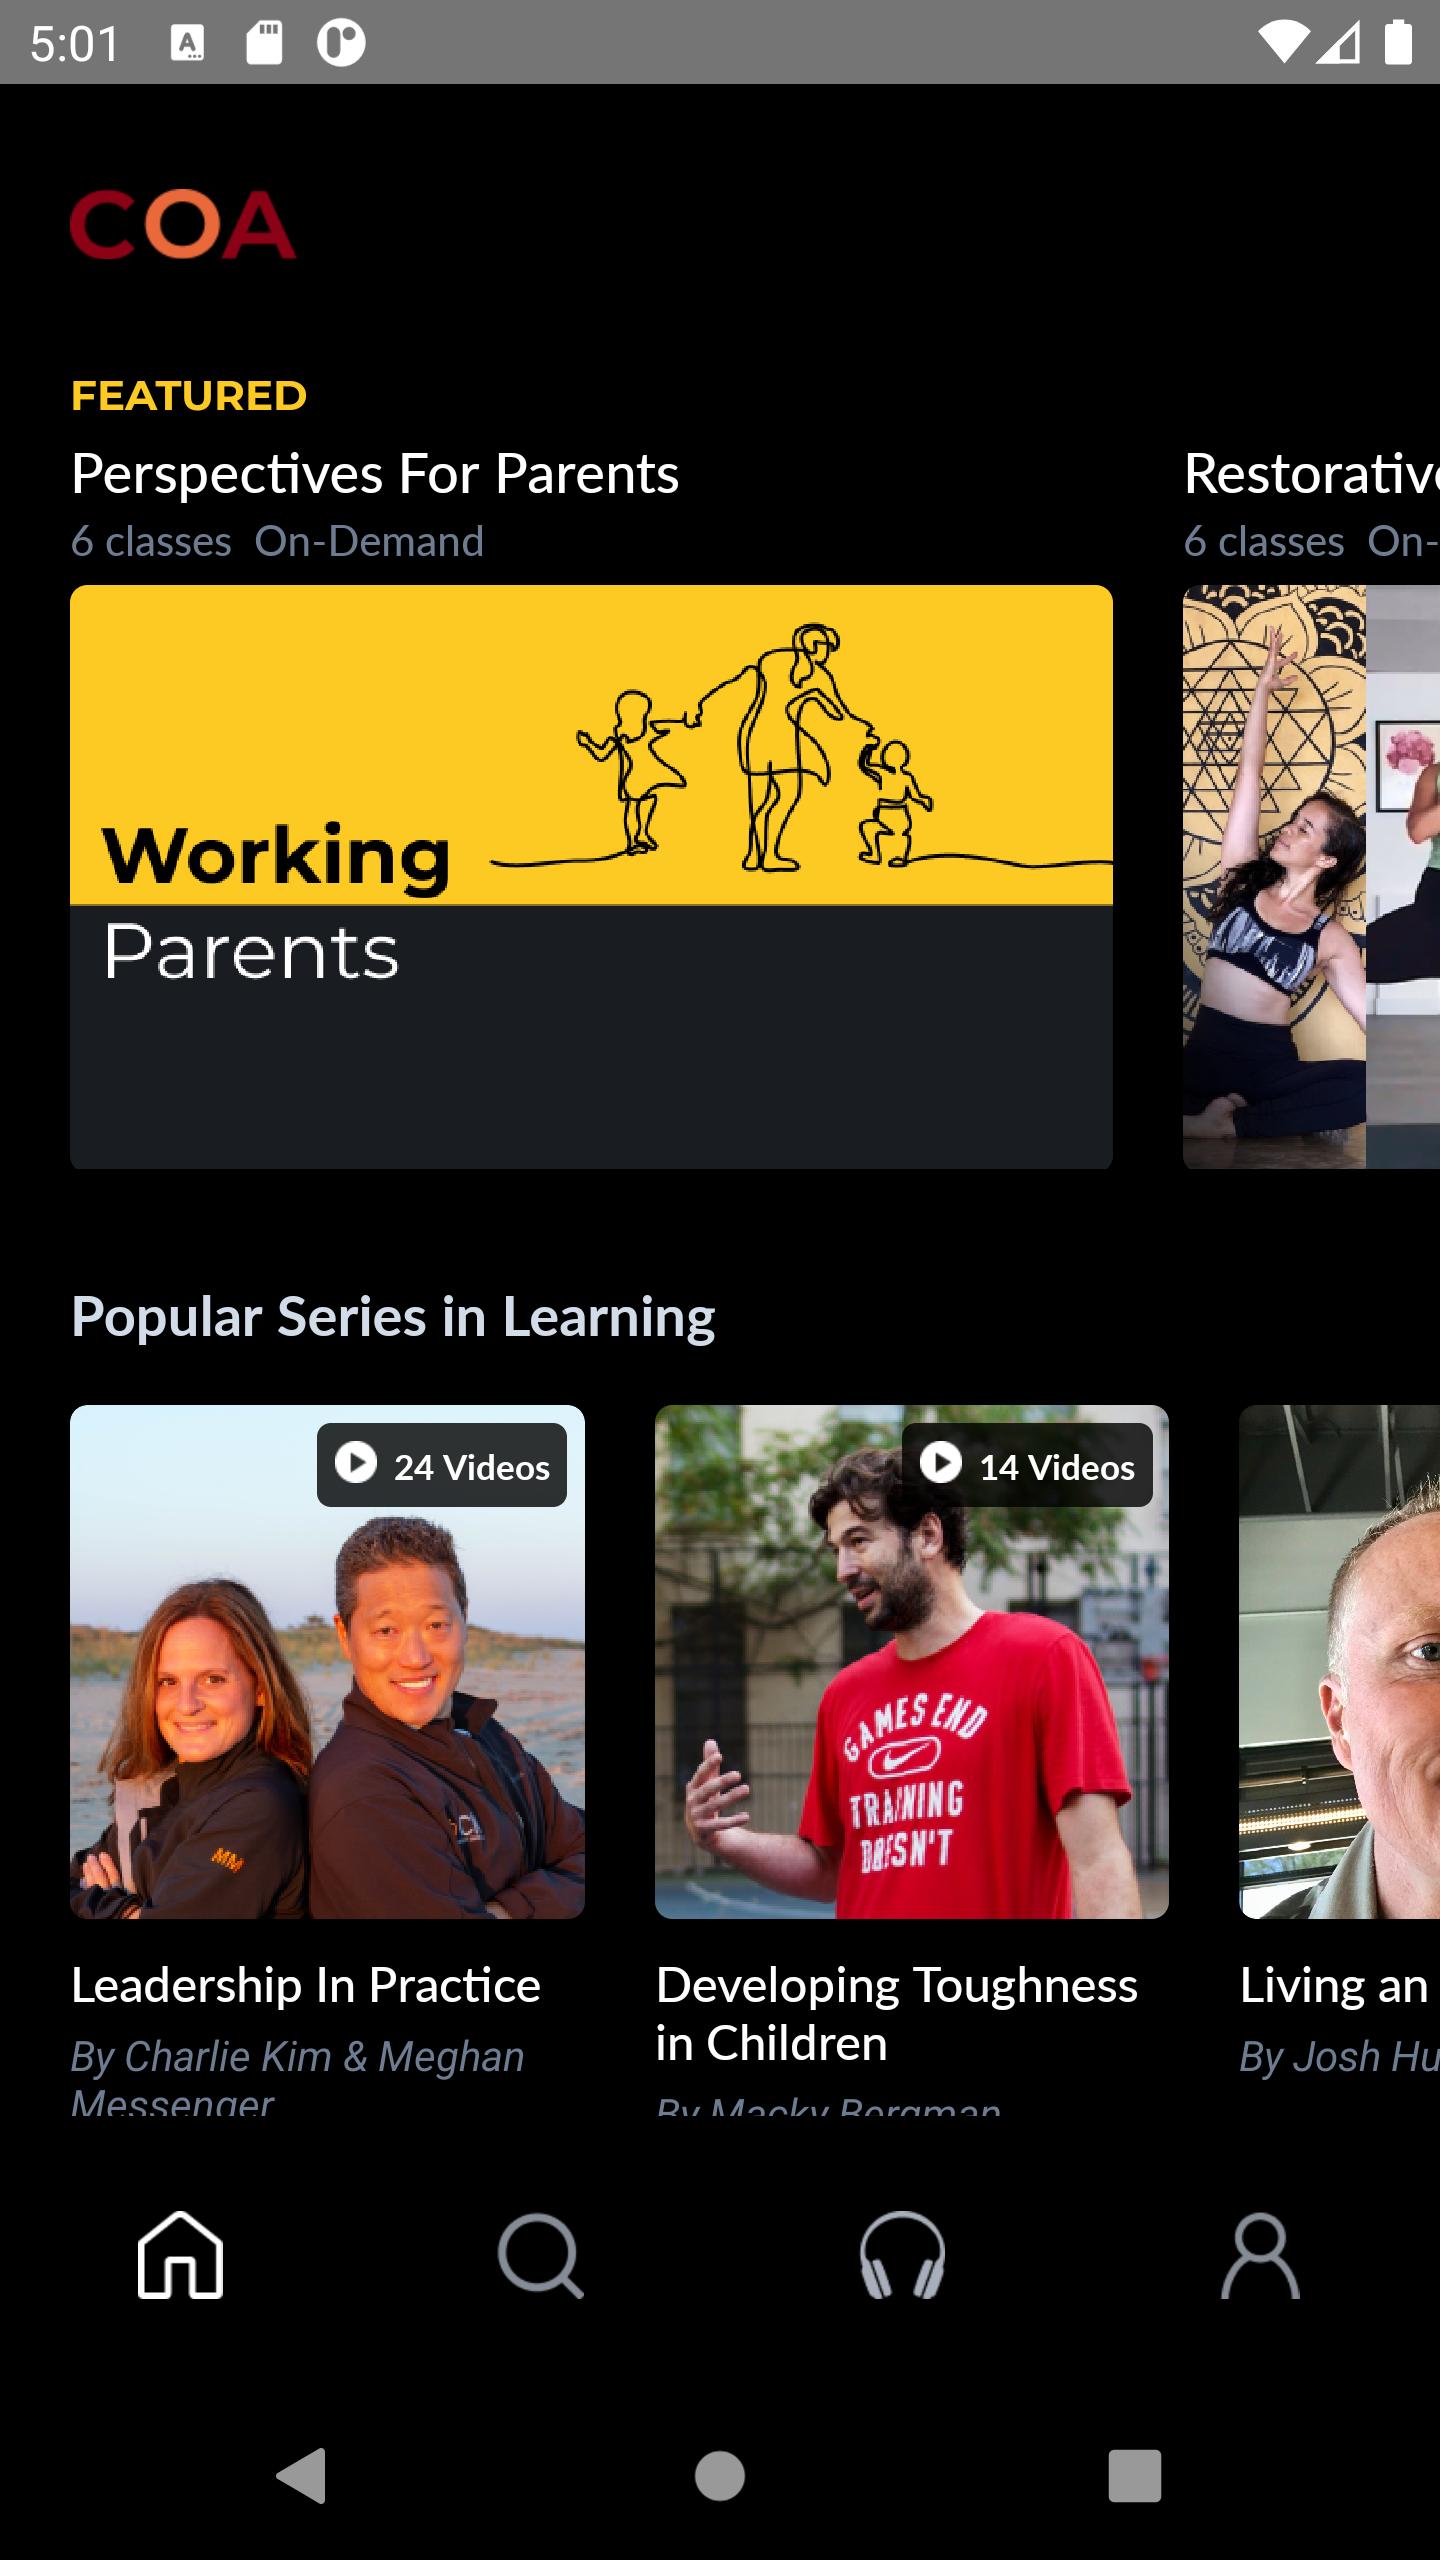
Task: Tap the Popular Series in Learning heading
Action: coord(393,1317)
